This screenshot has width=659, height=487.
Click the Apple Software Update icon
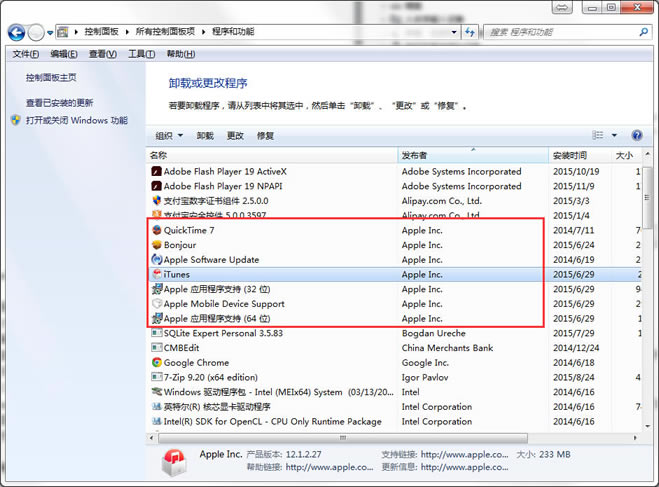[x=157, y=260]
